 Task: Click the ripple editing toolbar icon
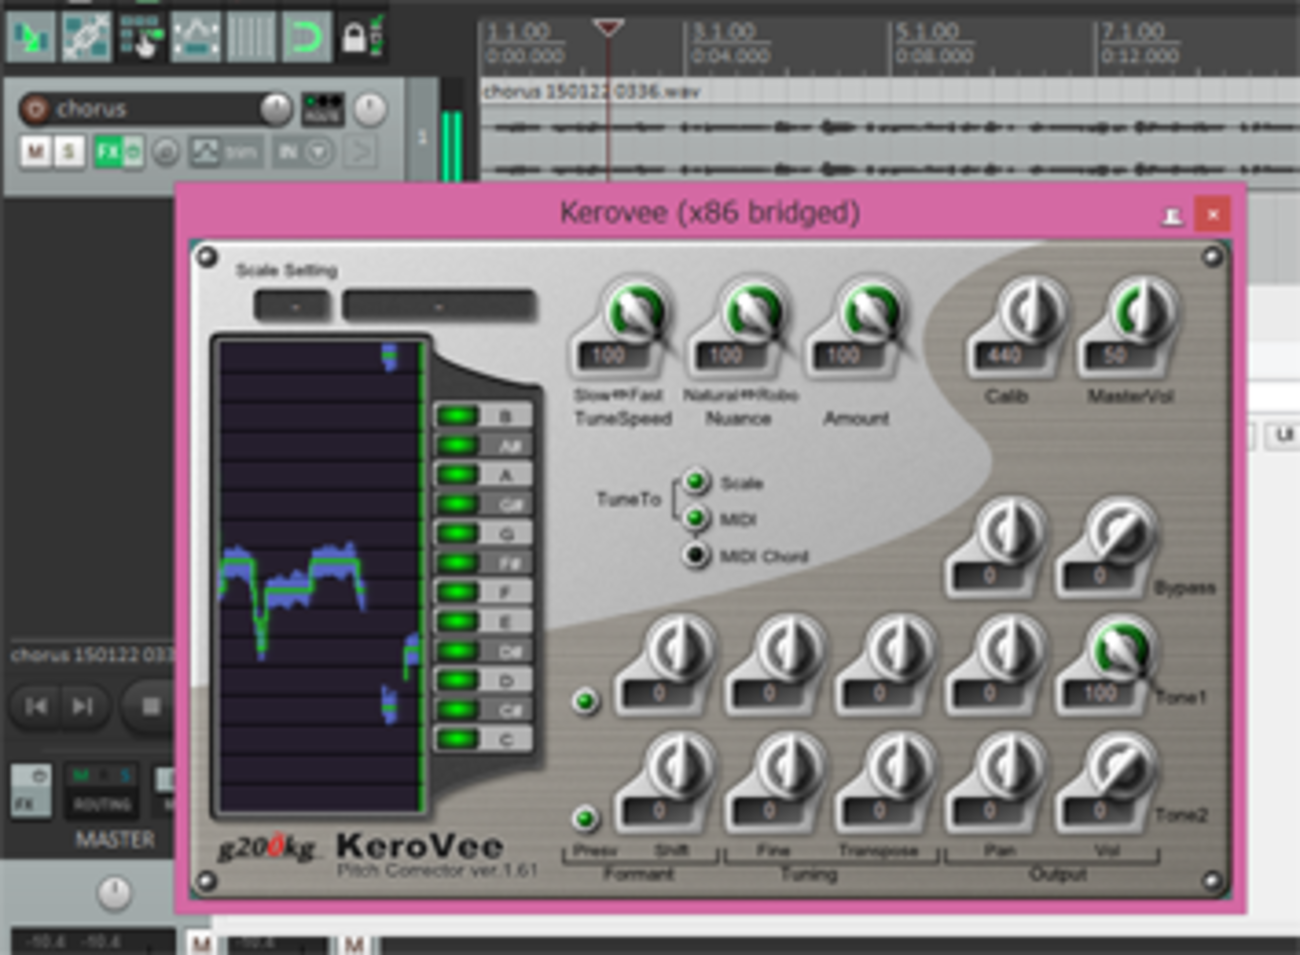click(141, 38)
